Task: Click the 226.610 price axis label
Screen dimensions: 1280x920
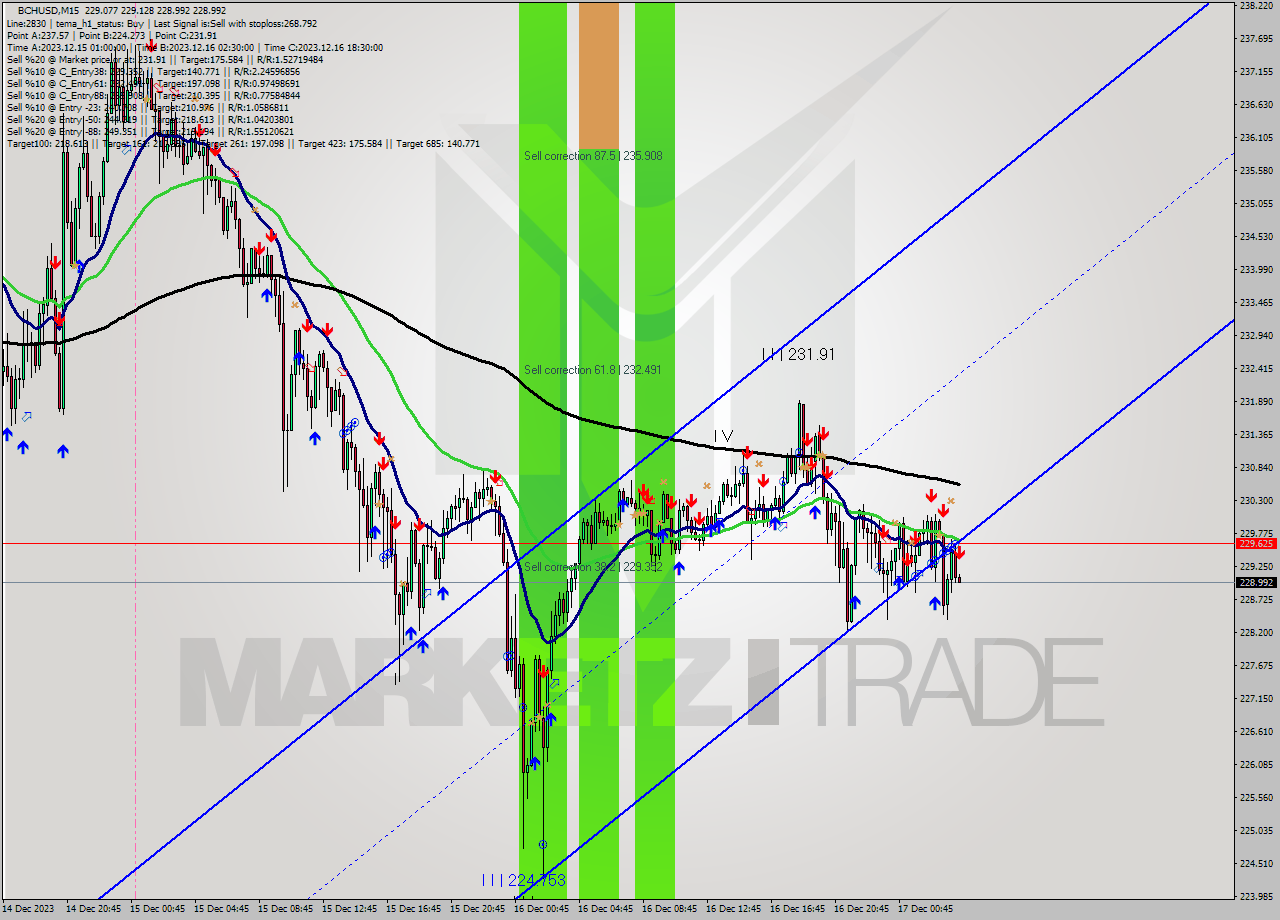Action: click(x=1256, y=731)
